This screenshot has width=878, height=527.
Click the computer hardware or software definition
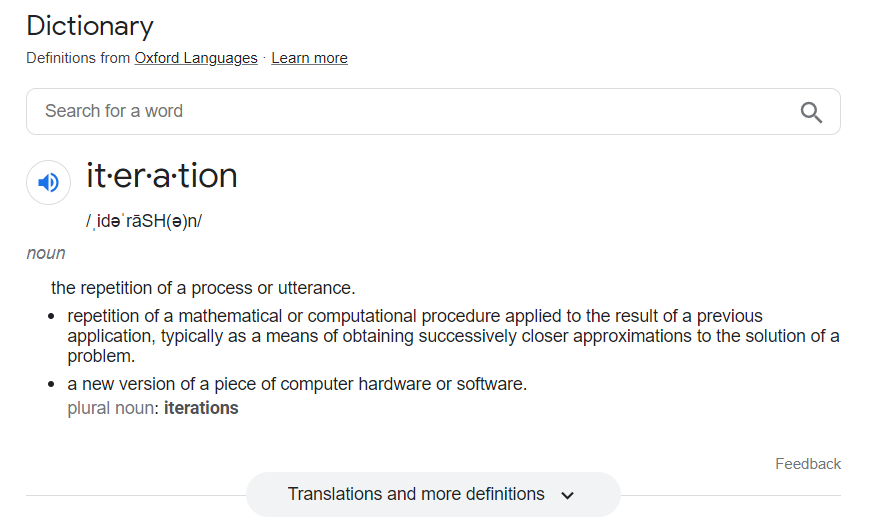click(297, 384)
